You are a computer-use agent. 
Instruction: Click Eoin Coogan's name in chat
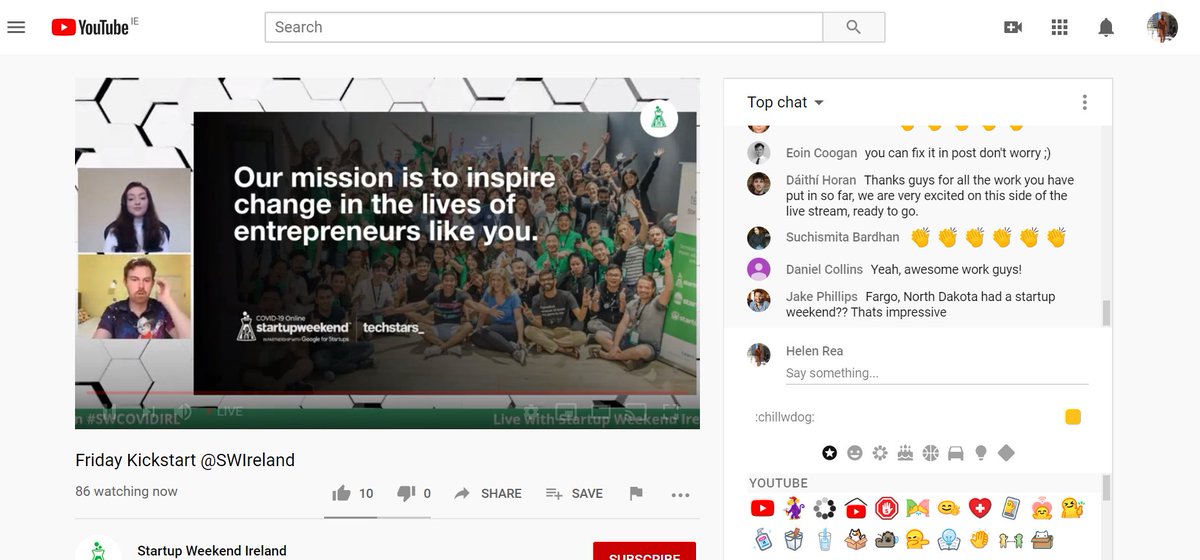point(822,153)
